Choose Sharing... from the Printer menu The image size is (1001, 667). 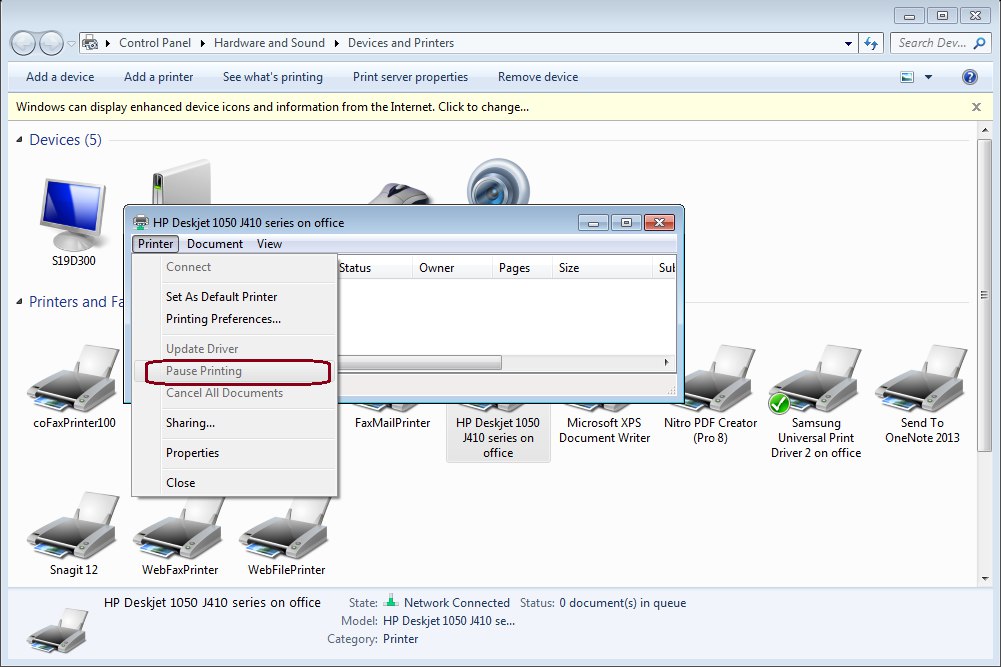click(x=235, y=423)
